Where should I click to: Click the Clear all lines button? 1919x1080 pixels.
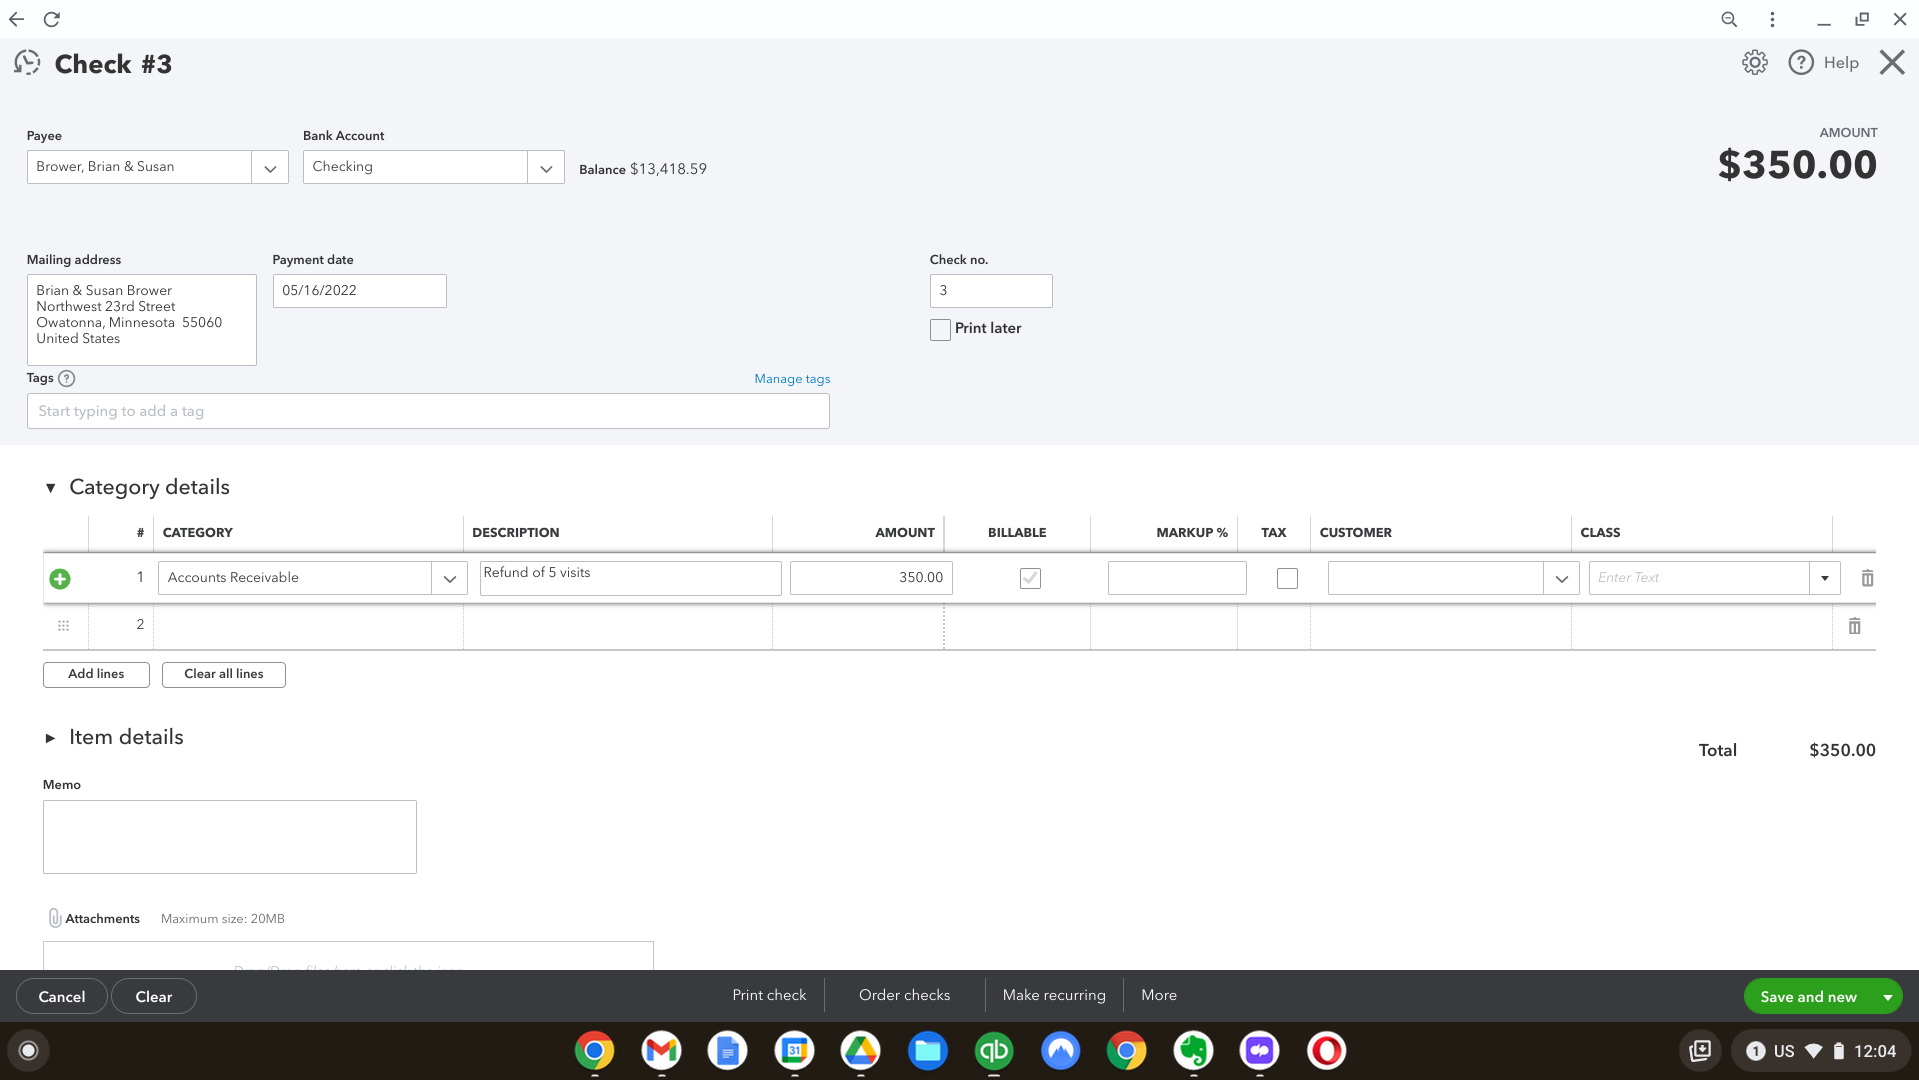pyautogui.click(x=224, y=674)
